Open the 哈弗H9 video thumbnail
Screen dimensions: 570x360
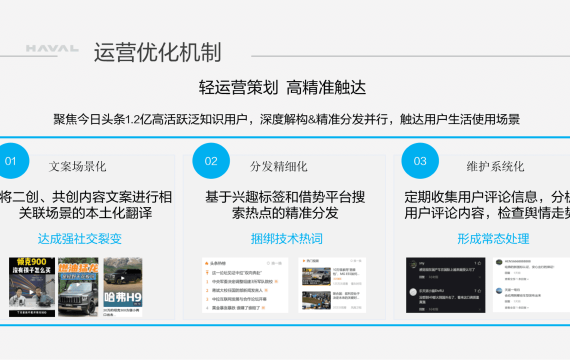tap(123, 287)
